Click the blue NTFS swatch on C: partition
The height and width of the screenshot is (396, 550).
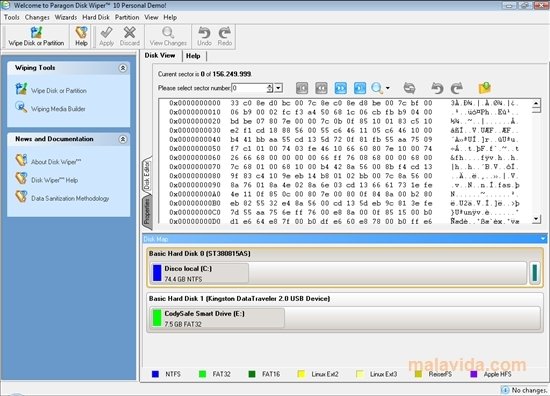pos(157,273)
